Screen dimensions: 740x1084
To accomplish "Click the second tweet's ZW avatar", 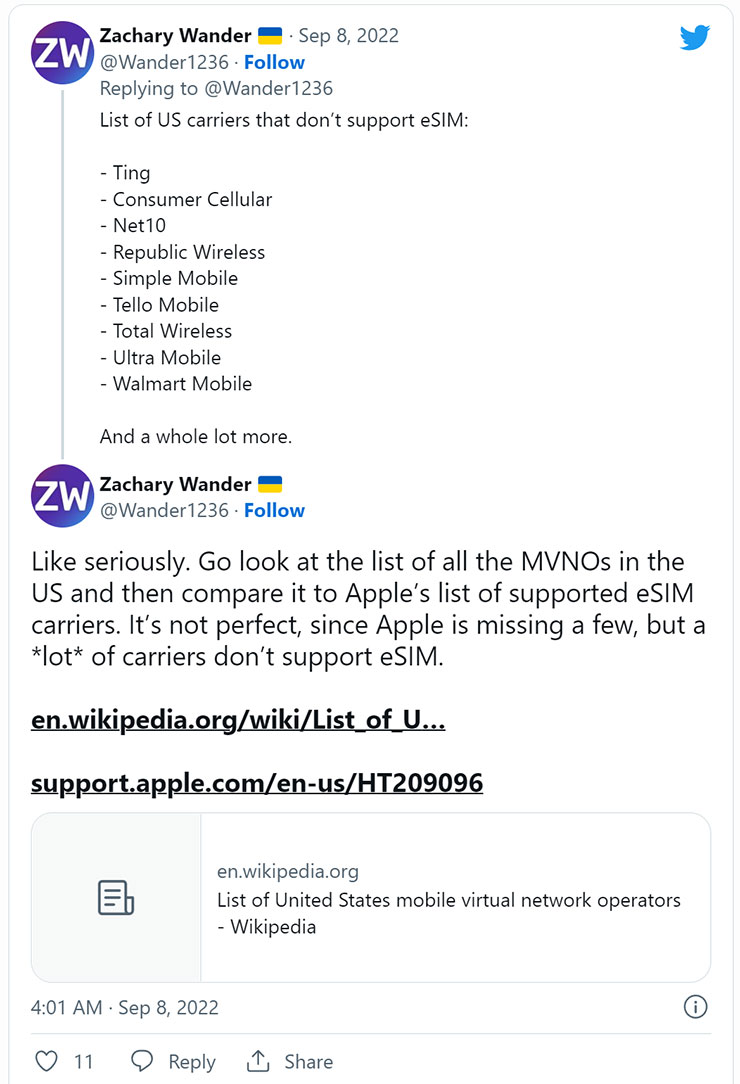I will click(x=61, y=496).
